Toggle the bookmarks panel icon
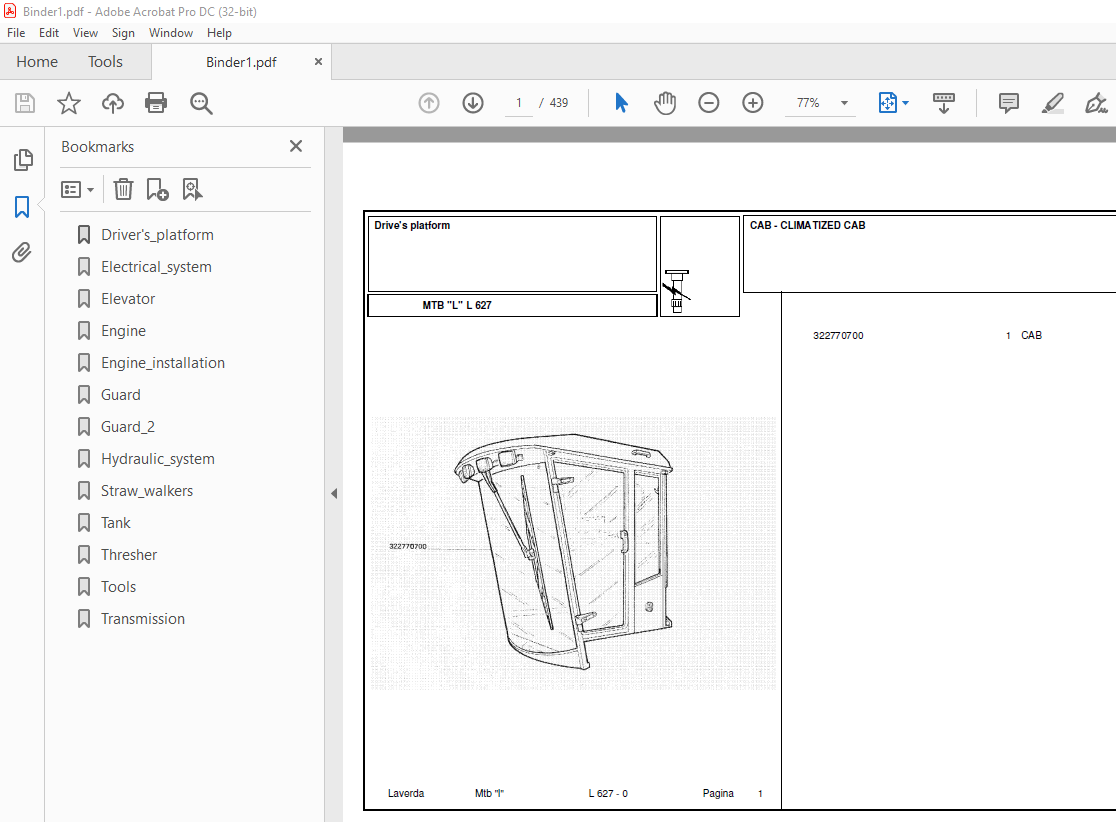This screenshot has height=822, width=1116. coord(22,207)
